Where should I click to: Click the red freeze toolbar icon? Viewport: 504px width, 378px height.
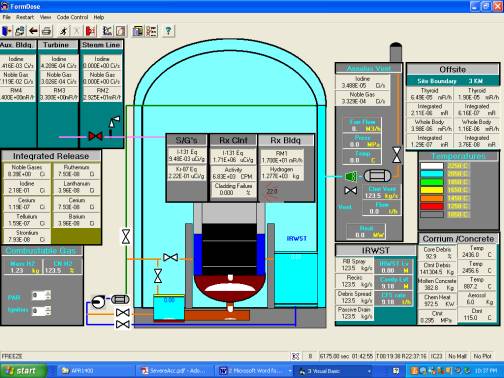point(90,31)
